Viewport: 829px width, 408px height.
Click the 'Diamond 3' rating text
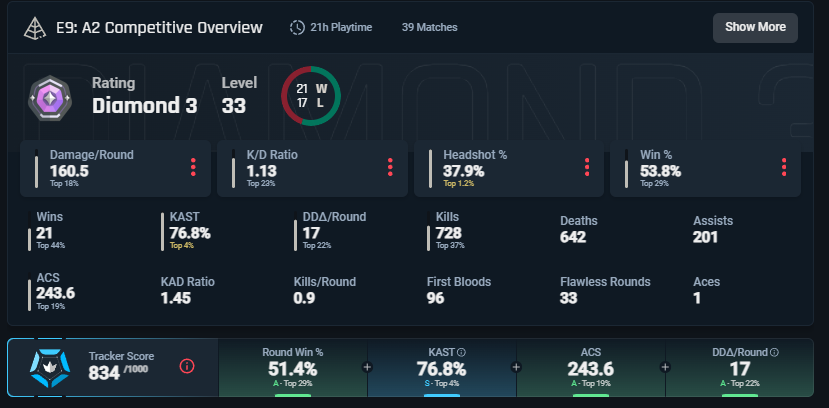(145, 106)
